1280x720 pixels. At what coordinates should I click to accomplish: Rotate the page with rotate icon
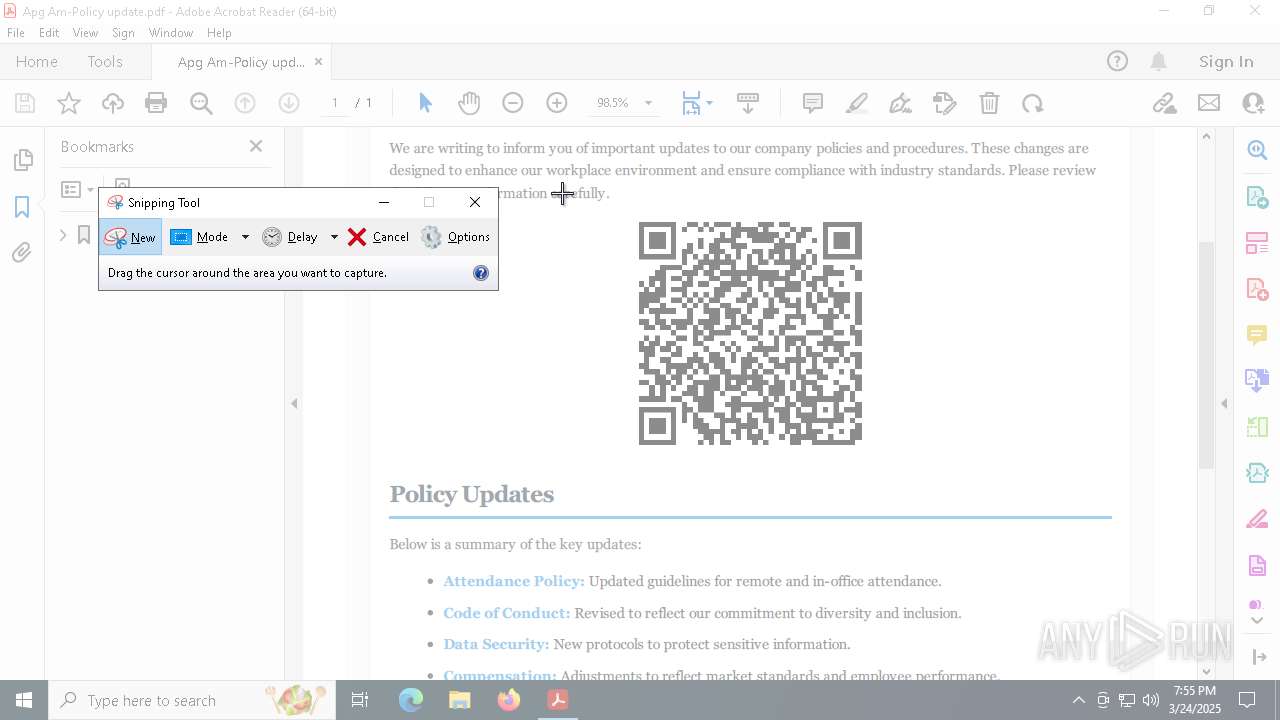(x=1033, y=103)
